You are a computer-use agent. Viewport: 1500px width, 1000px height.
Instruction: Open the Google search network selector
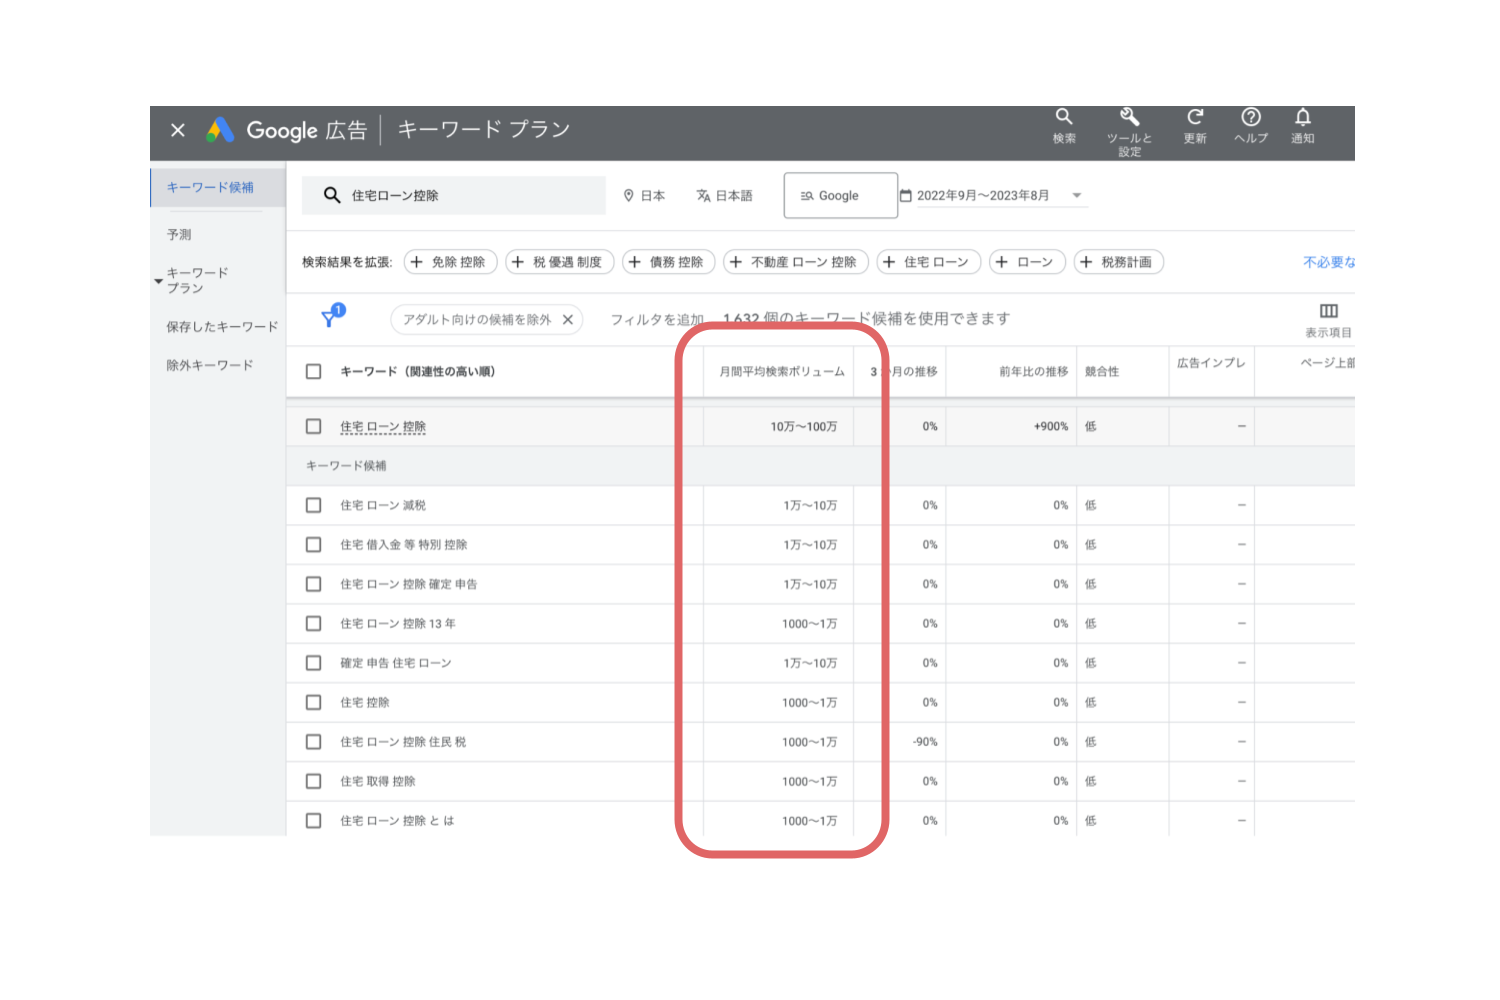click(840, 195)
